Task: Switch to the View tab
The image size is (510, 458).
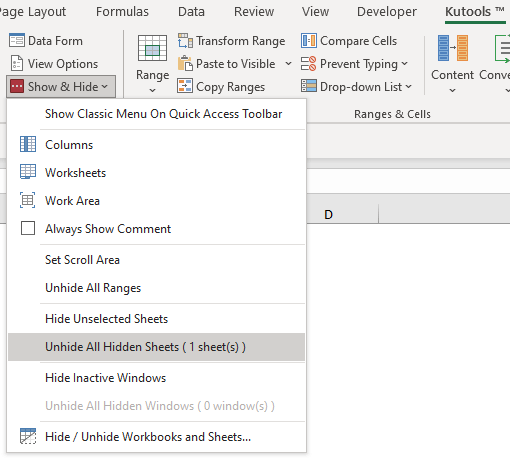Action: click(315, 12)
